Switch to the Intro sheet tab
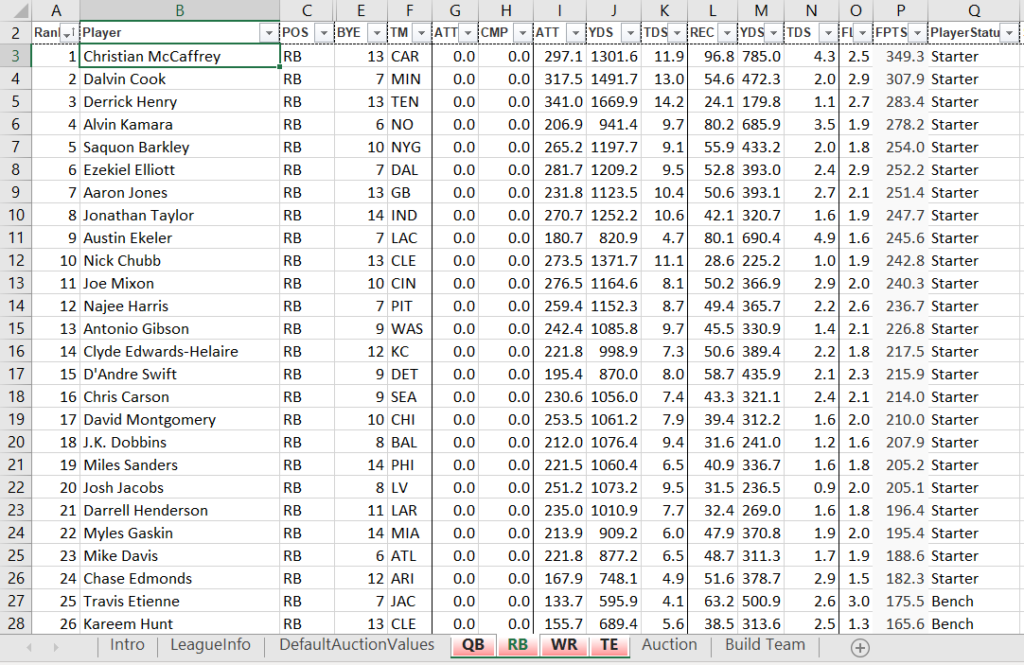 [127, 646]
